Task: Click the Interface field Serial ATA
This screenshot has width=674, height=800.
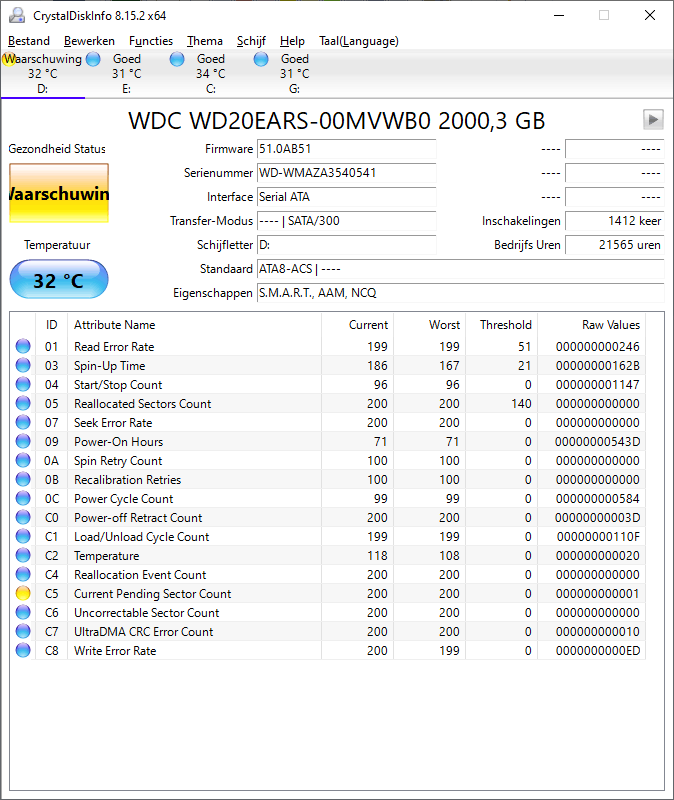Action: point(346,197)
